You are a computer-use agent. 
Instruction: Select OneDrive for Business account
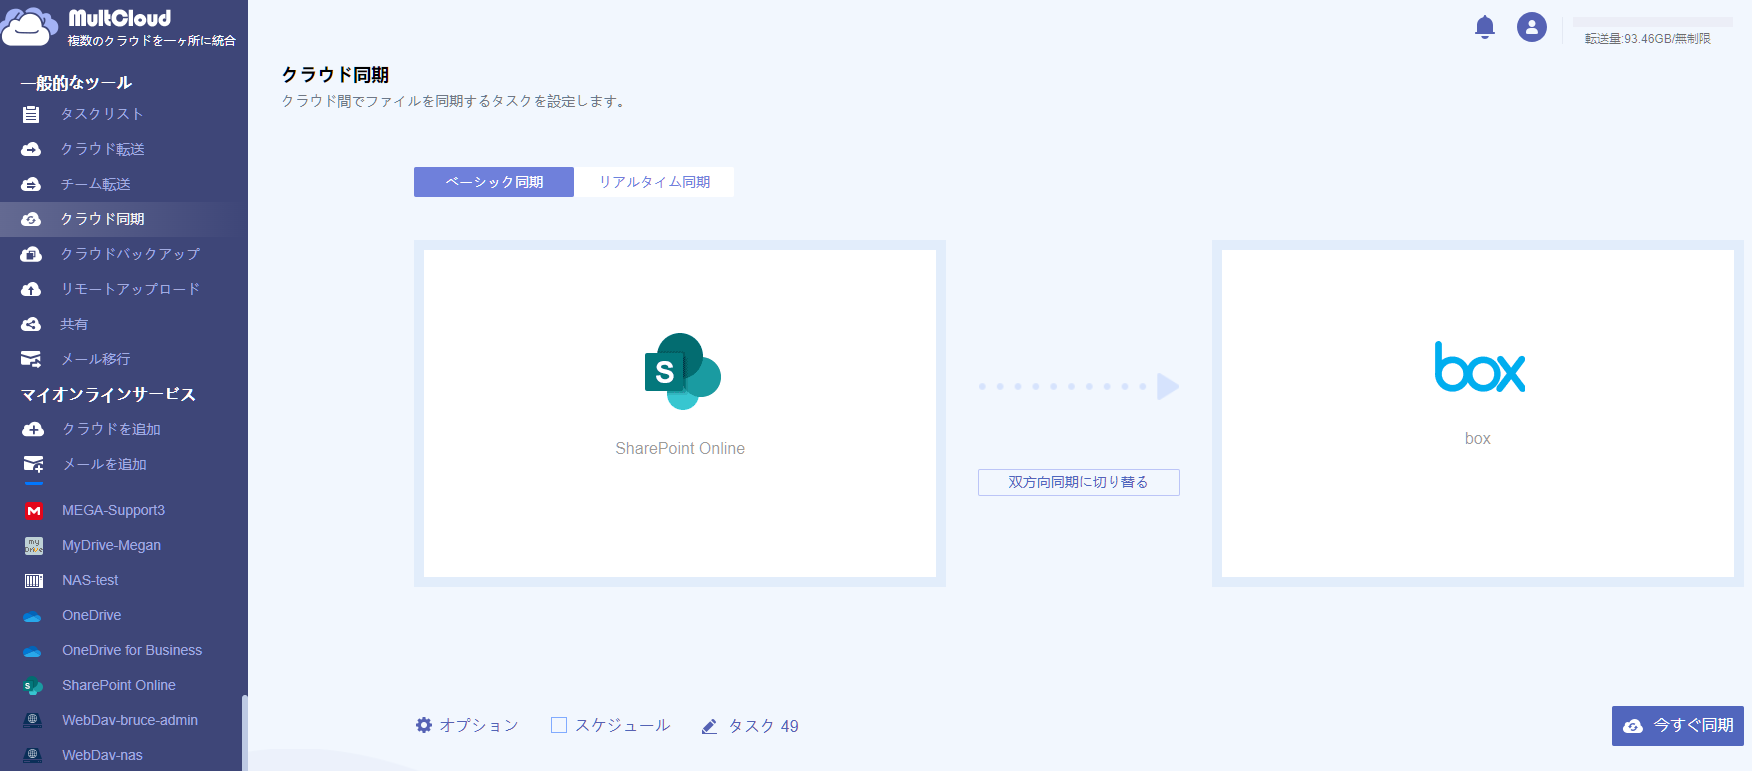(x=132, y=650)
